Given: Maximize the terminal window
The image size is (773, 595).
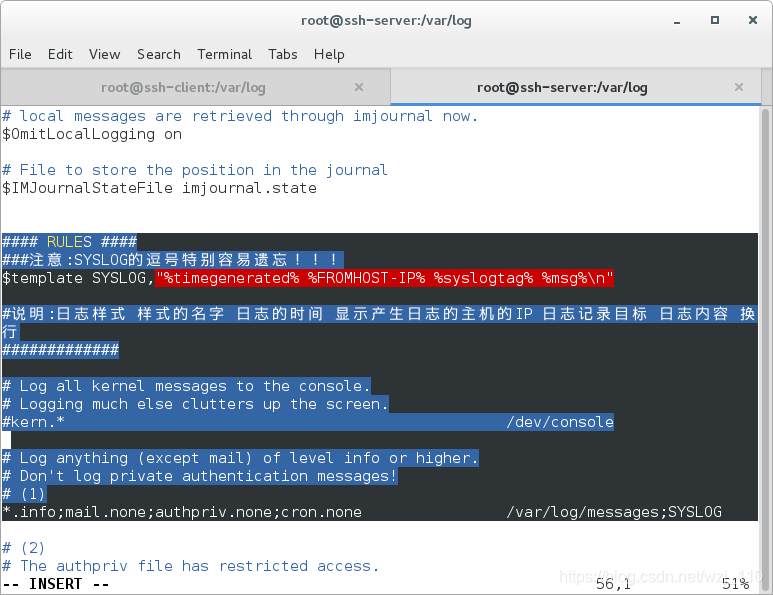Looking at the screenshot, I should click(715, 20).
